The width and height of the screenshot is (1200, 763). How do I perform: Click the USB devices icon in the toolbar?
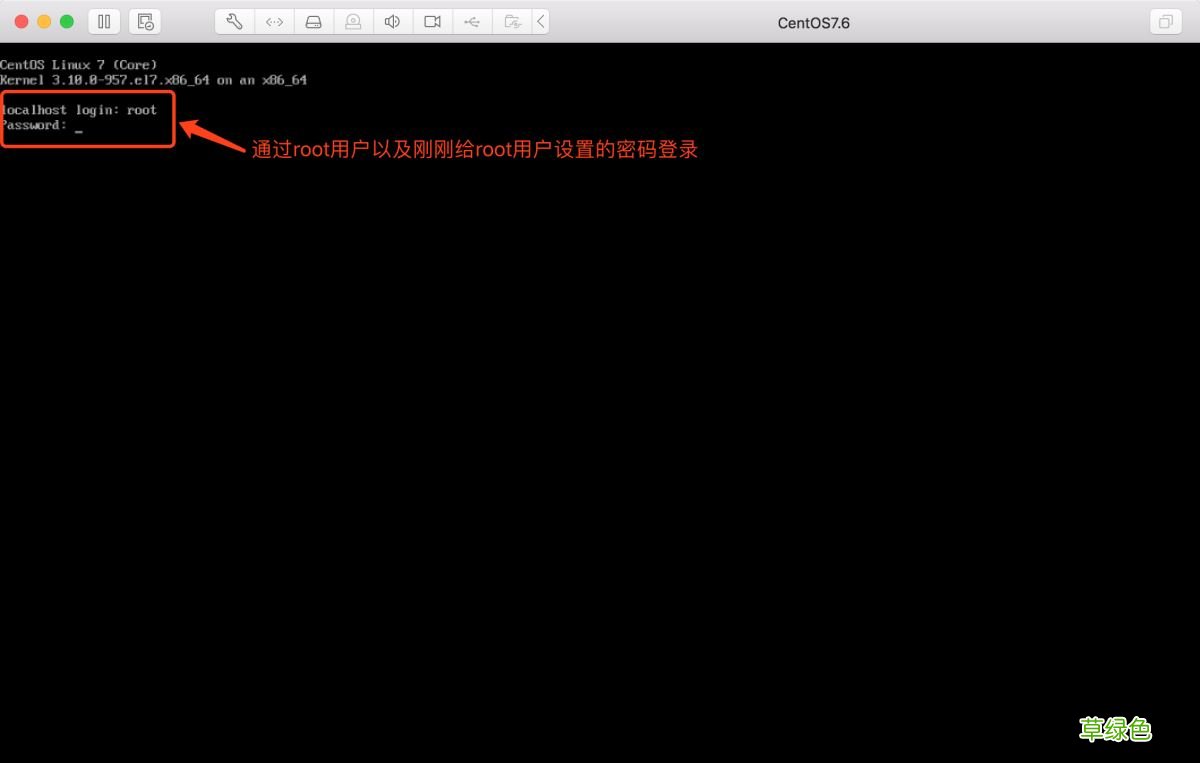tap(472, 21)
